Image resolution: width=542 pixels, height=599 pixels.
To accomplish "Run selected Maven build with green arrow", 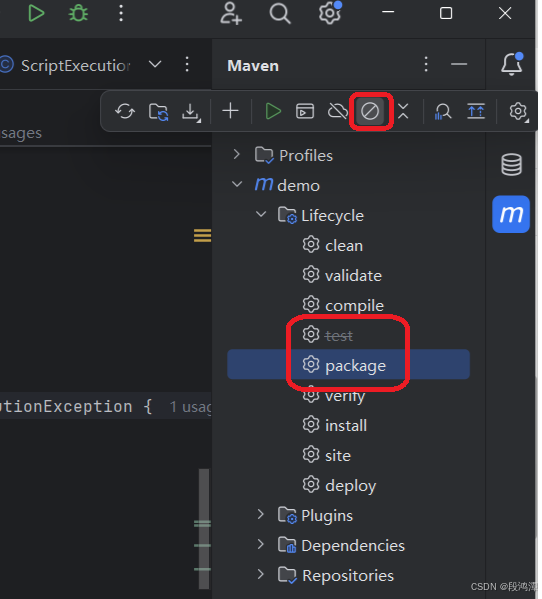I will click(273, 112).
